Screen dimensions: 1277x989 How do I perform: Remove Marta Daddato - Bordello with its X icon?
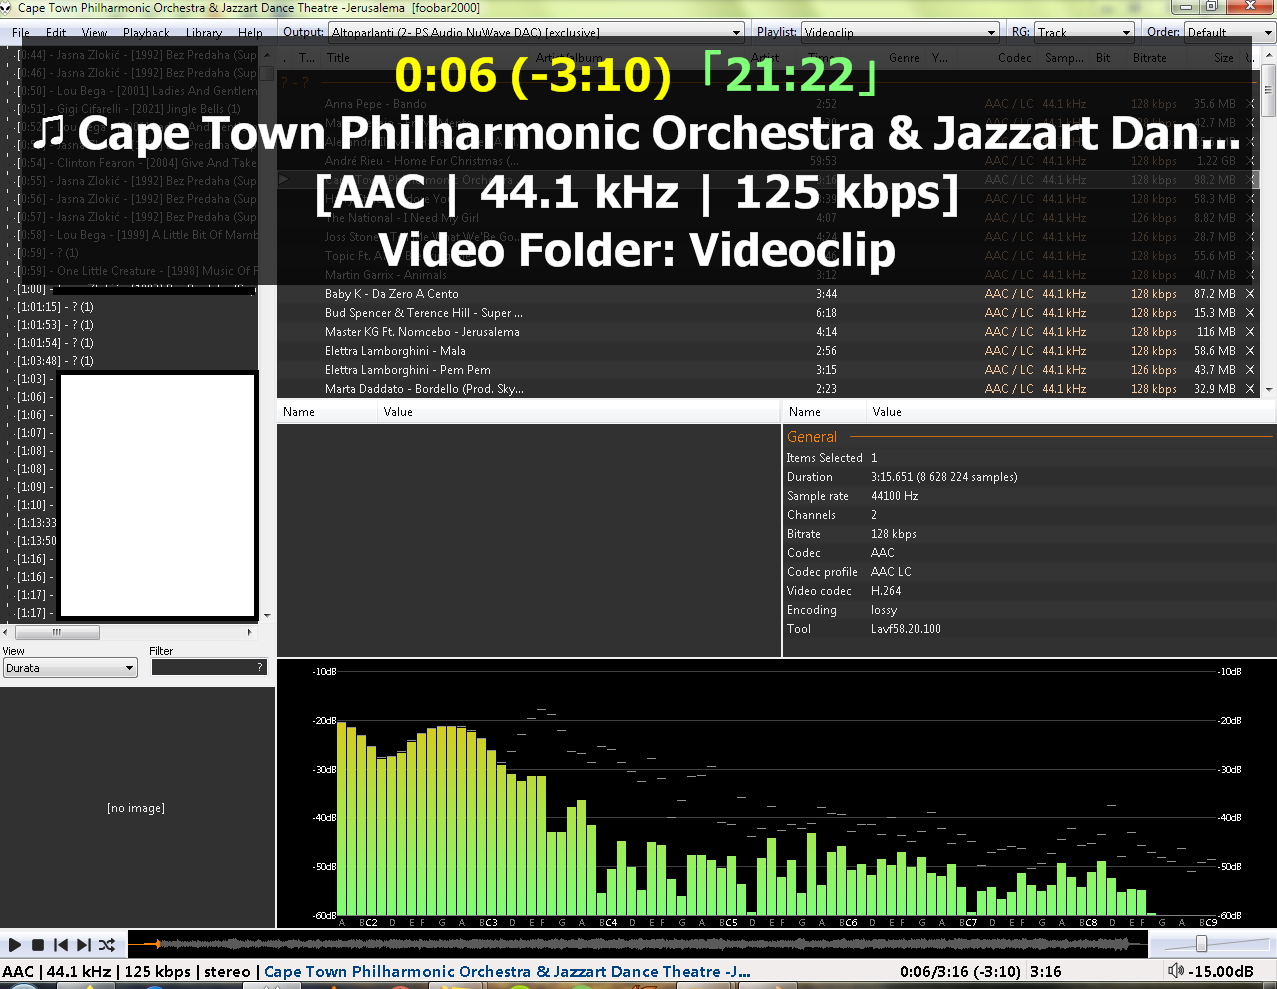[1250, 389]
